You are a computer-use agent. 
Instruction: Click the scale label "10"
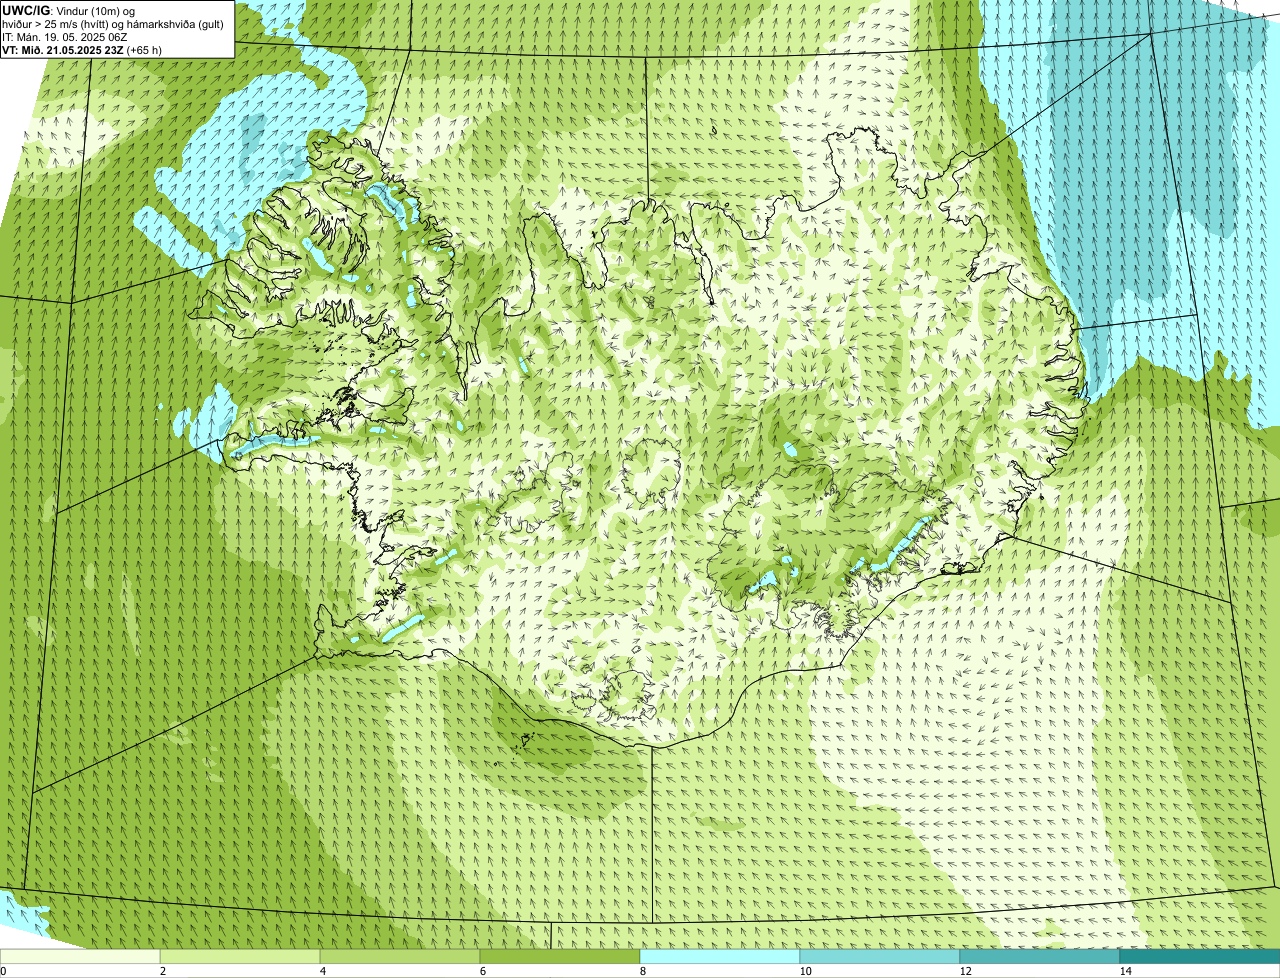point(805,971)
